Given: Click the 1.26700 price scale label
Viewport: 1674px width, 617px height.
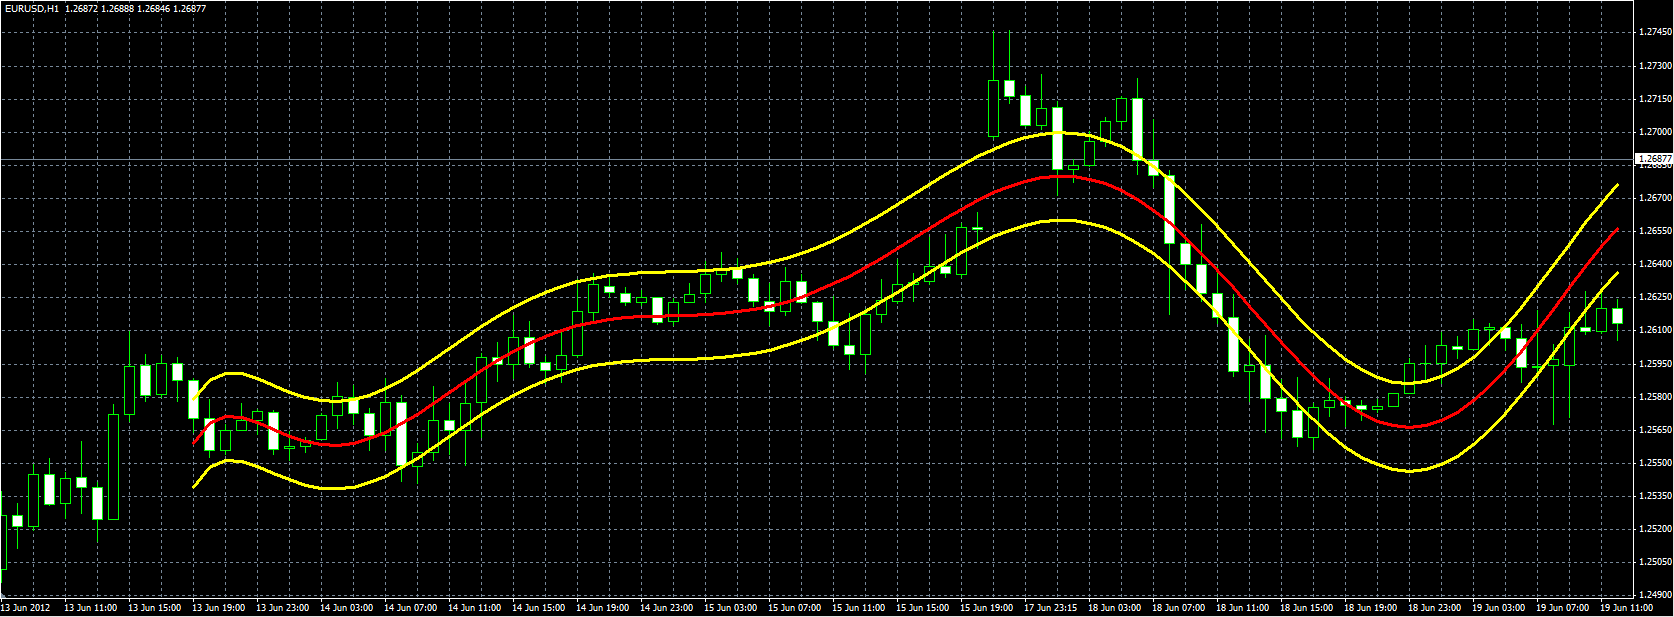Looking at the screenshot, I should 1655,198.
